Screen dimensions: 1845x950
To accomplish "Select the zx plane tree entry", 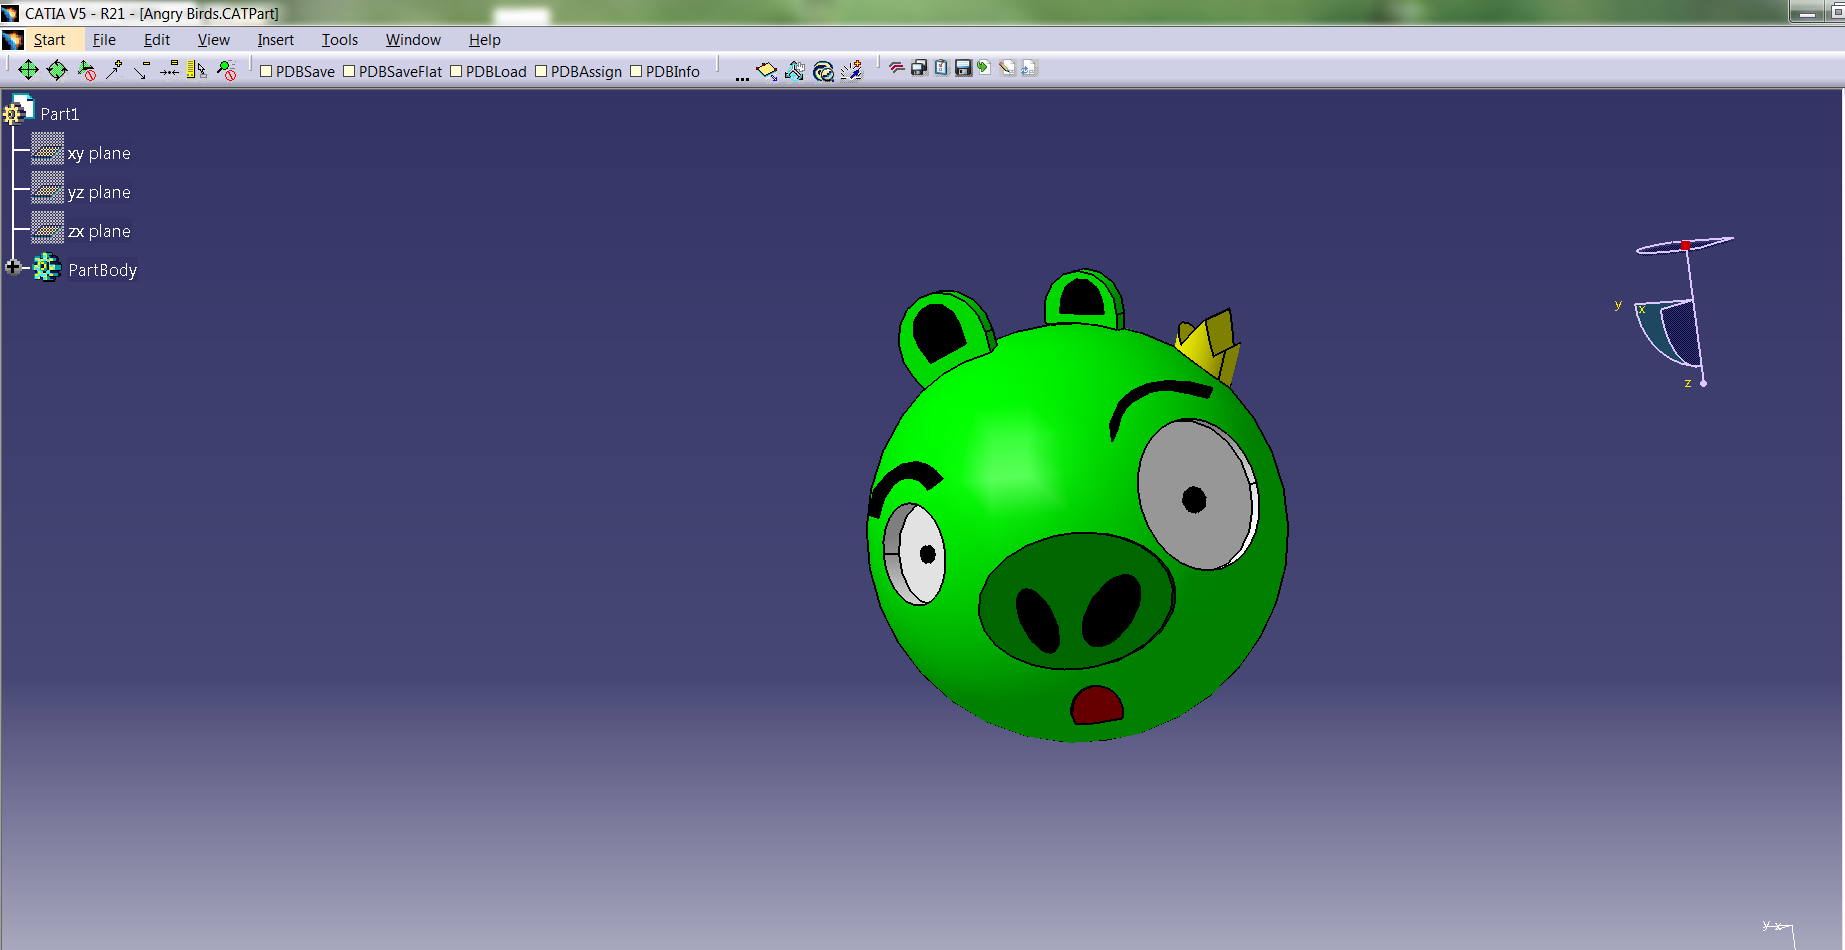I will (99, 231).
